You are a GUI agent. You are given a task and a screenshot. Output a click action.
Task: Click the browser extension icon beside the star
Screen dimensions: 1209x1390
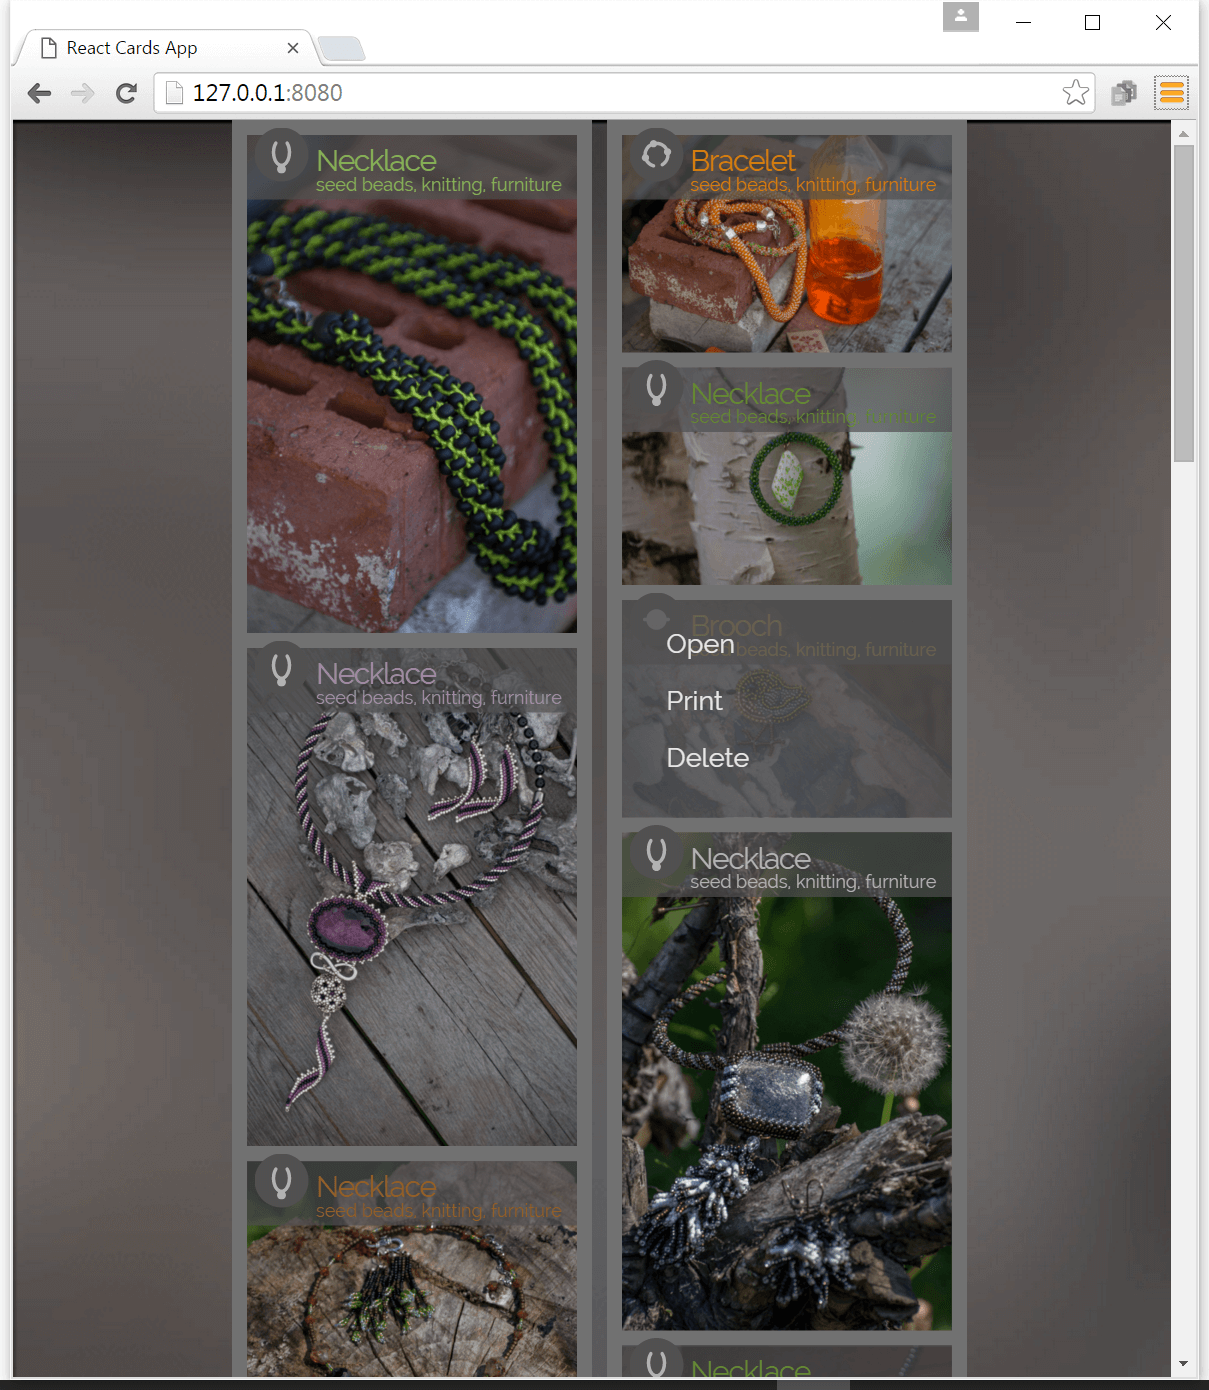pyautogui.click(x=1124, y=93)
